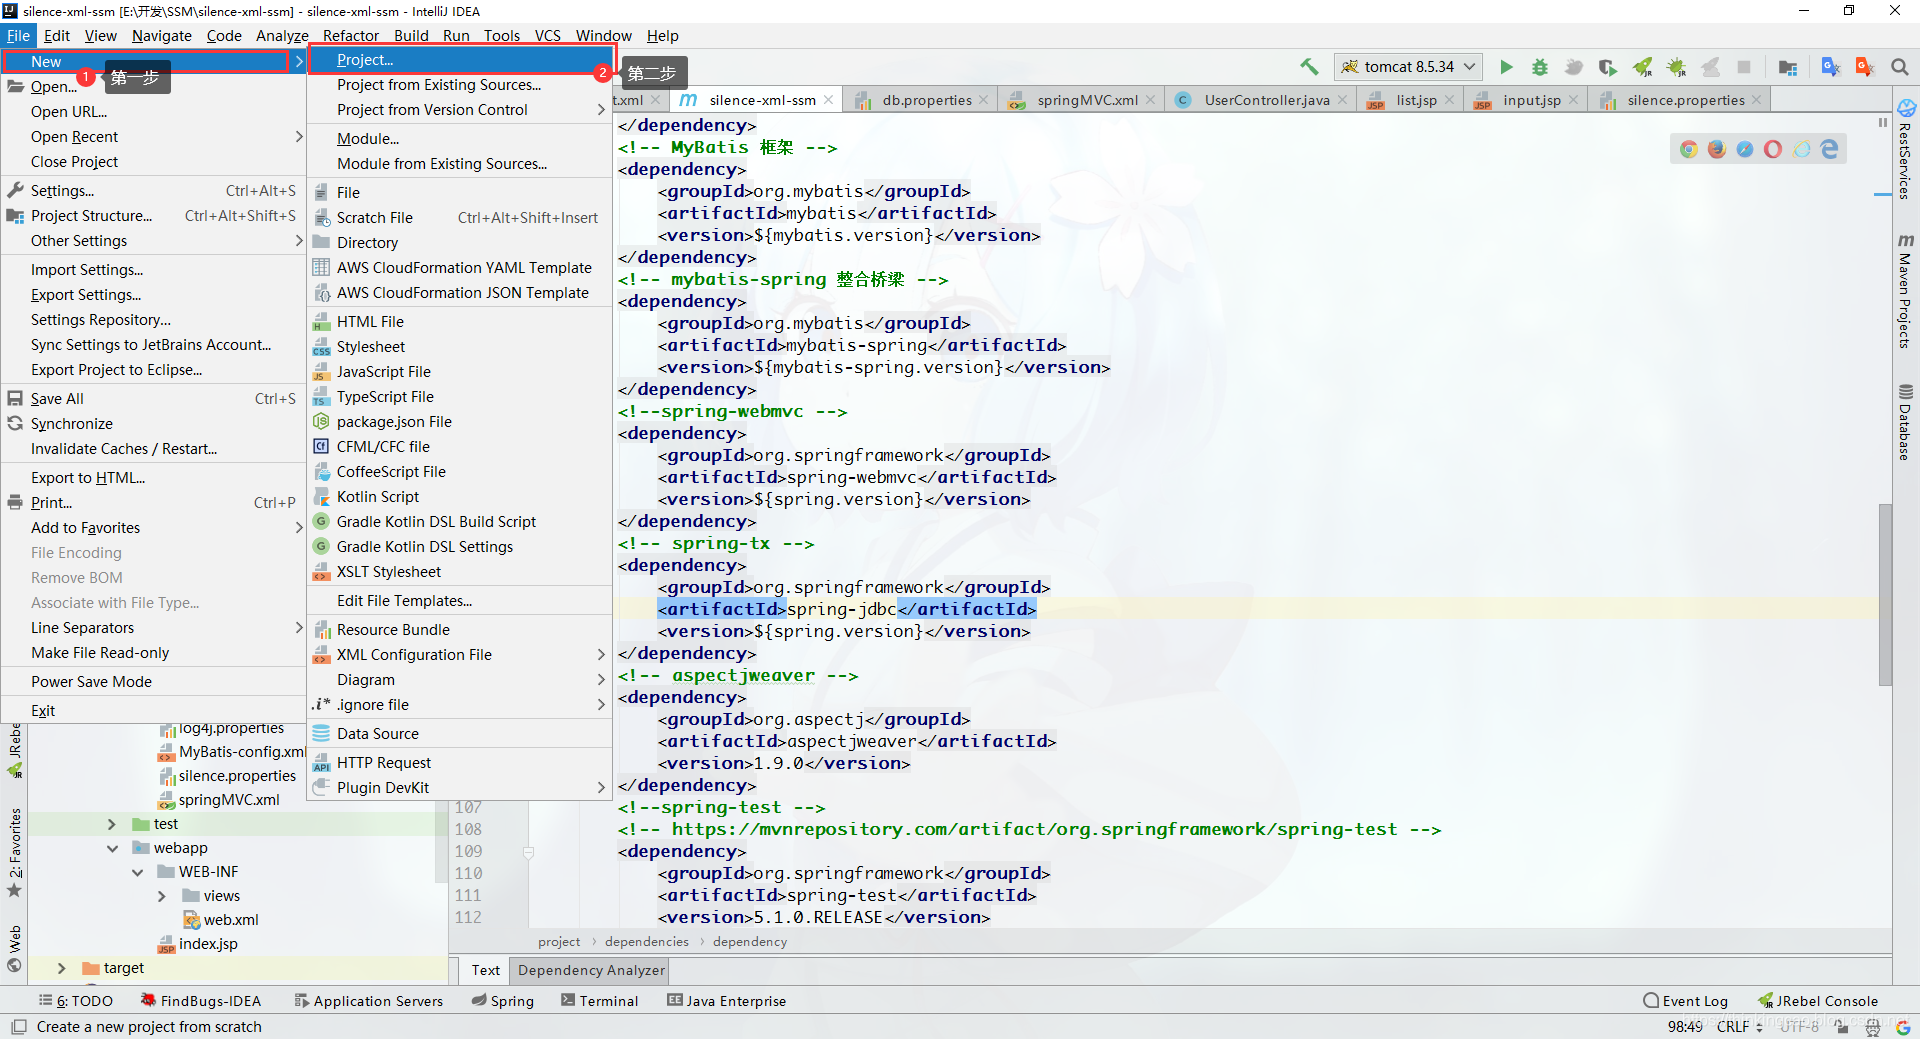Click the editor vertical scrollbar thumb

[1885, 595]
